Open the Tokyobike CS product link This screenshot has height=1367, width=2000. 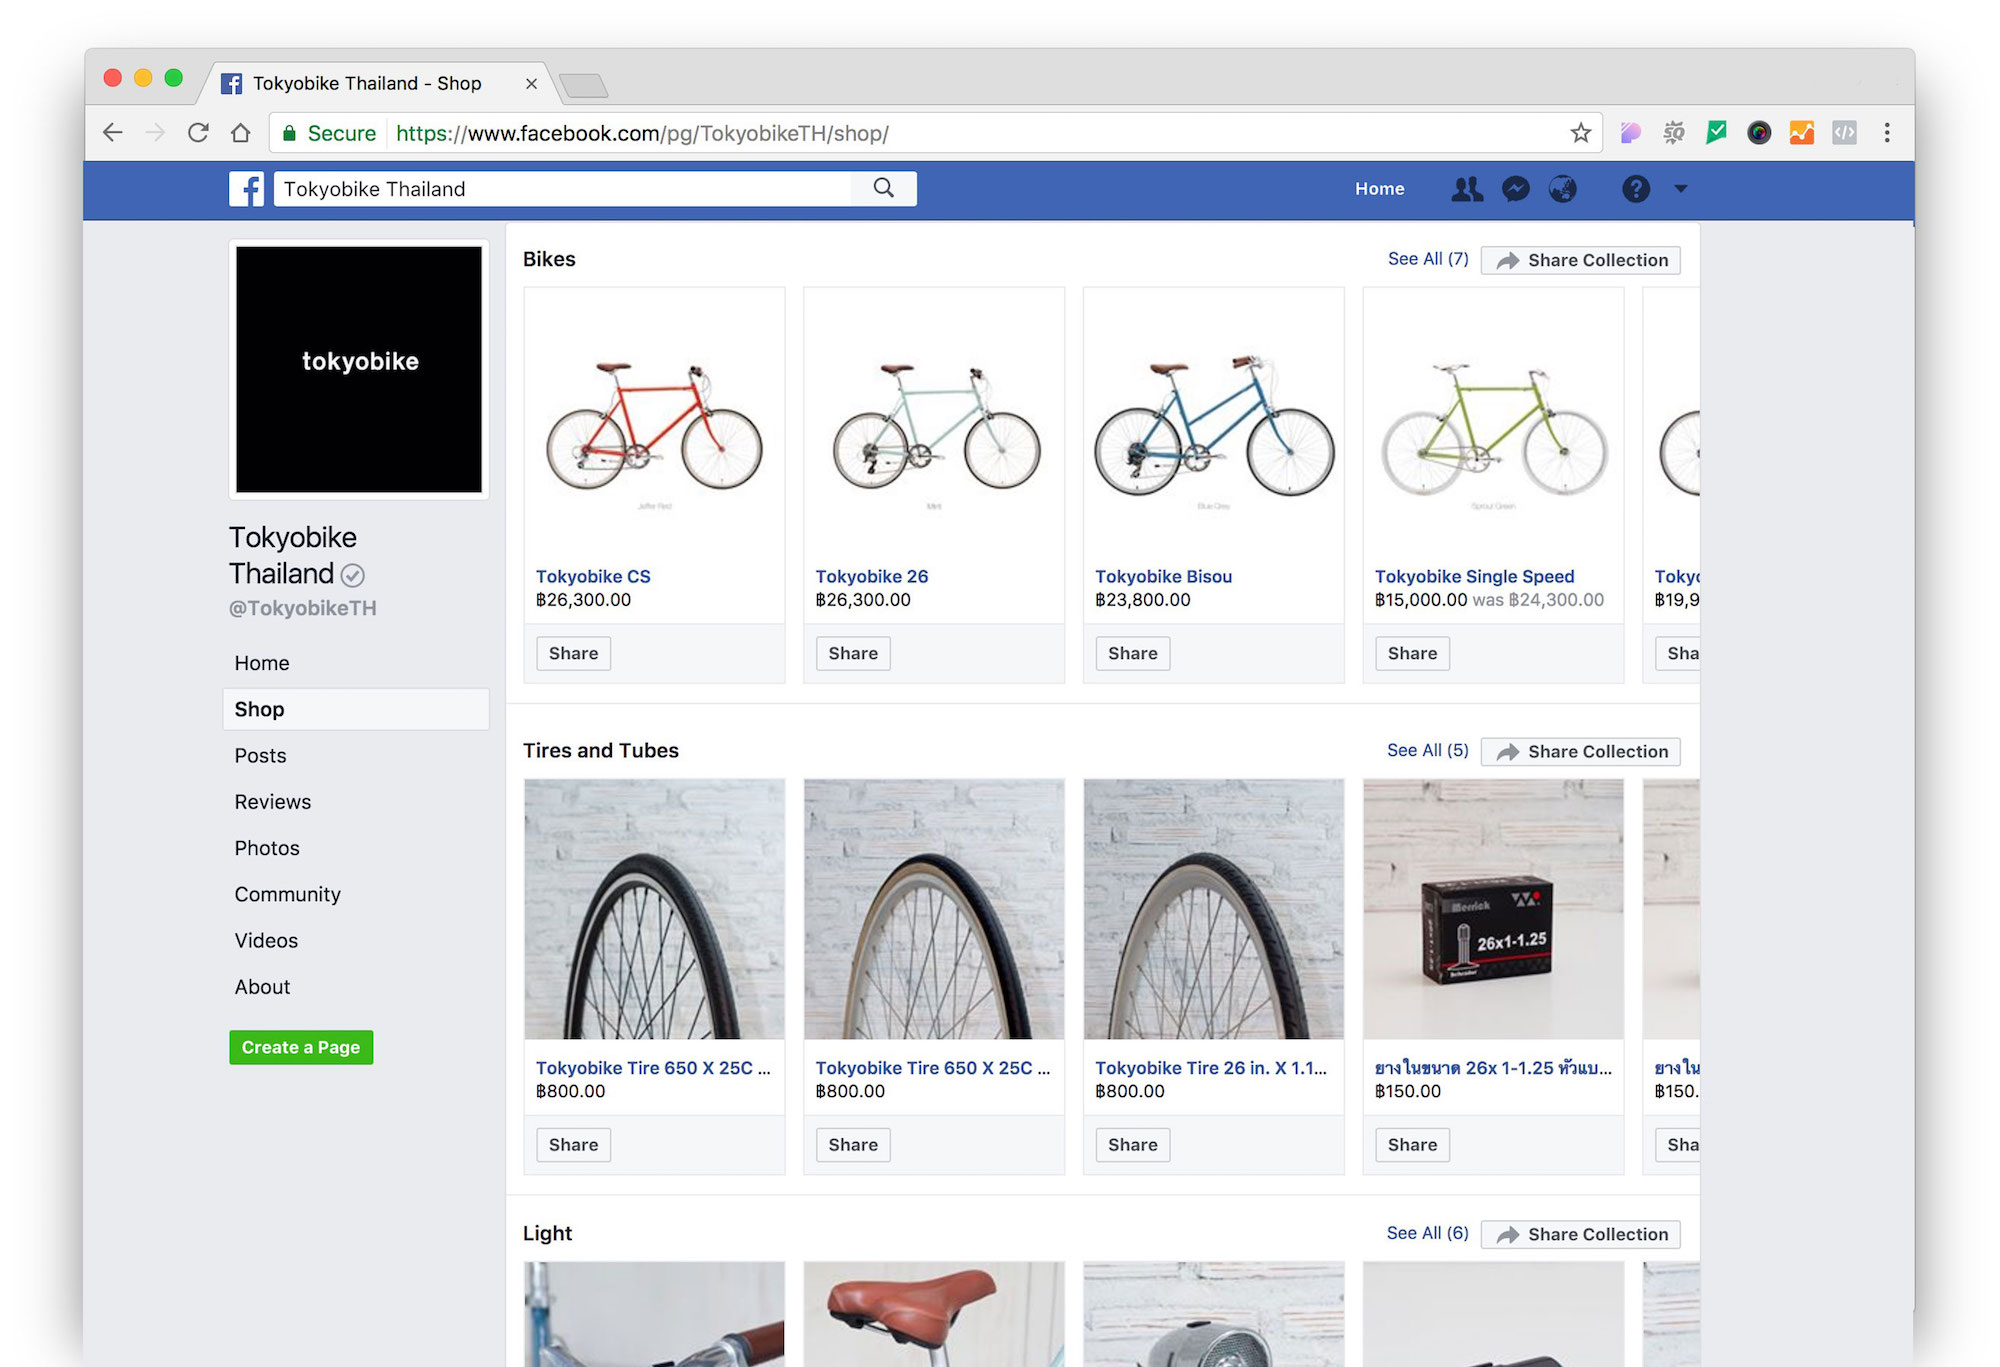593,576
